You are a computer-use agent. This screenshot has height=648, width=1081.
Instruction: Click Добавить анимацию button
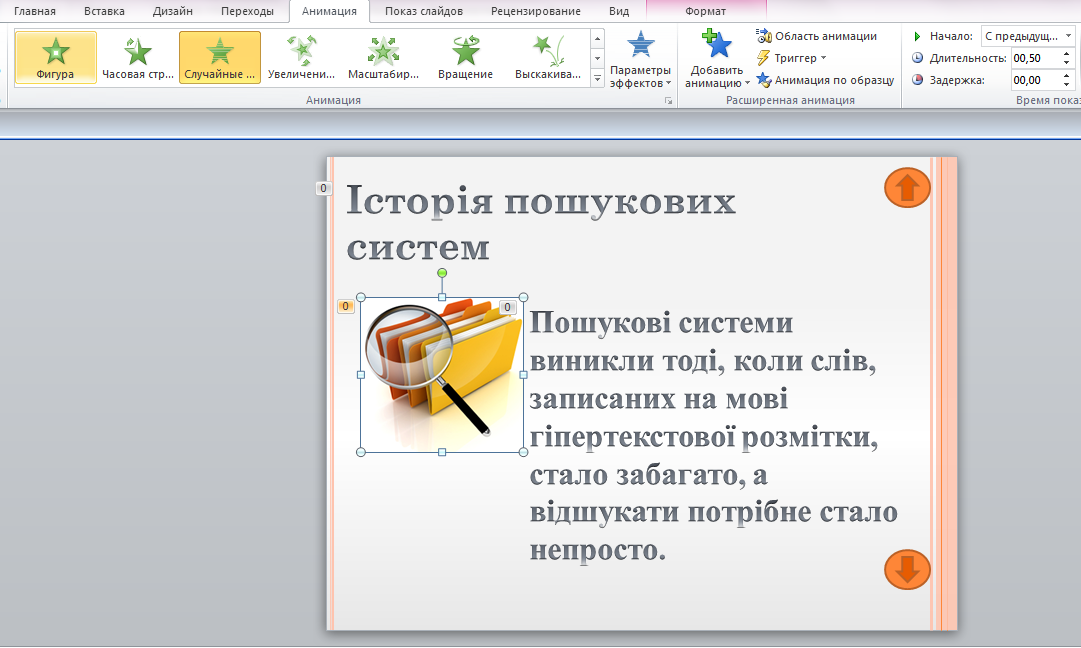[x=717, y=60]
